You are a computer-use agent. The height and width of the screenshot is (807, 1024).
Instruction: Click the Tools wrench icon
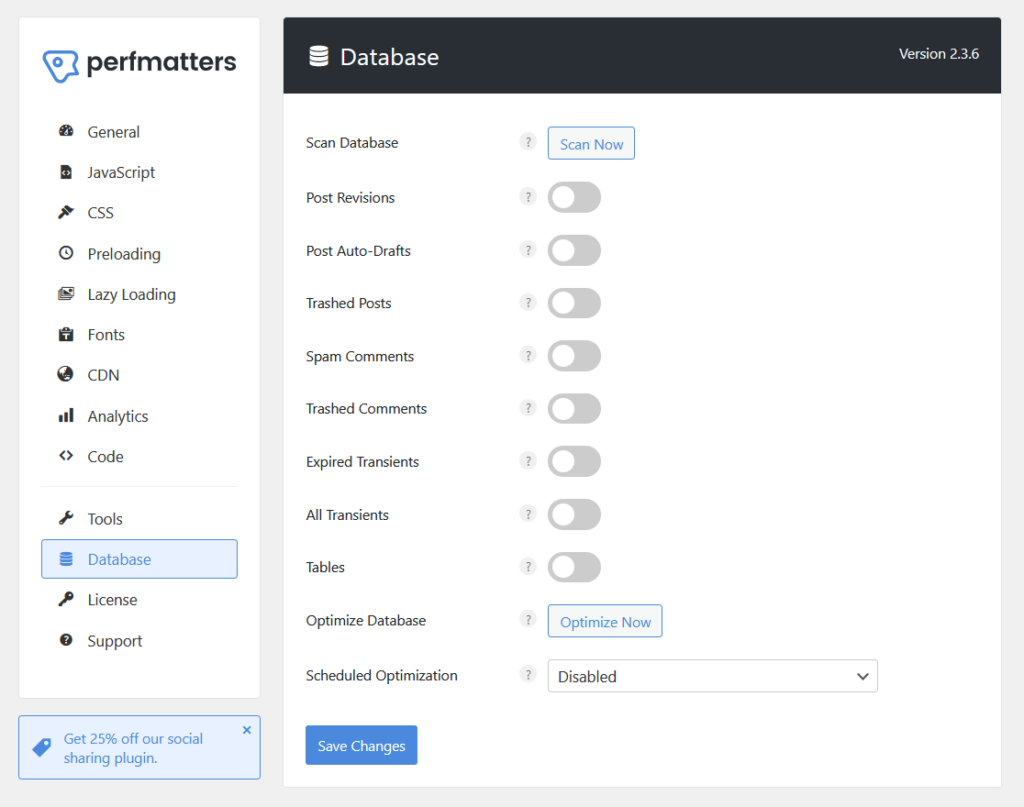[66, 518]
